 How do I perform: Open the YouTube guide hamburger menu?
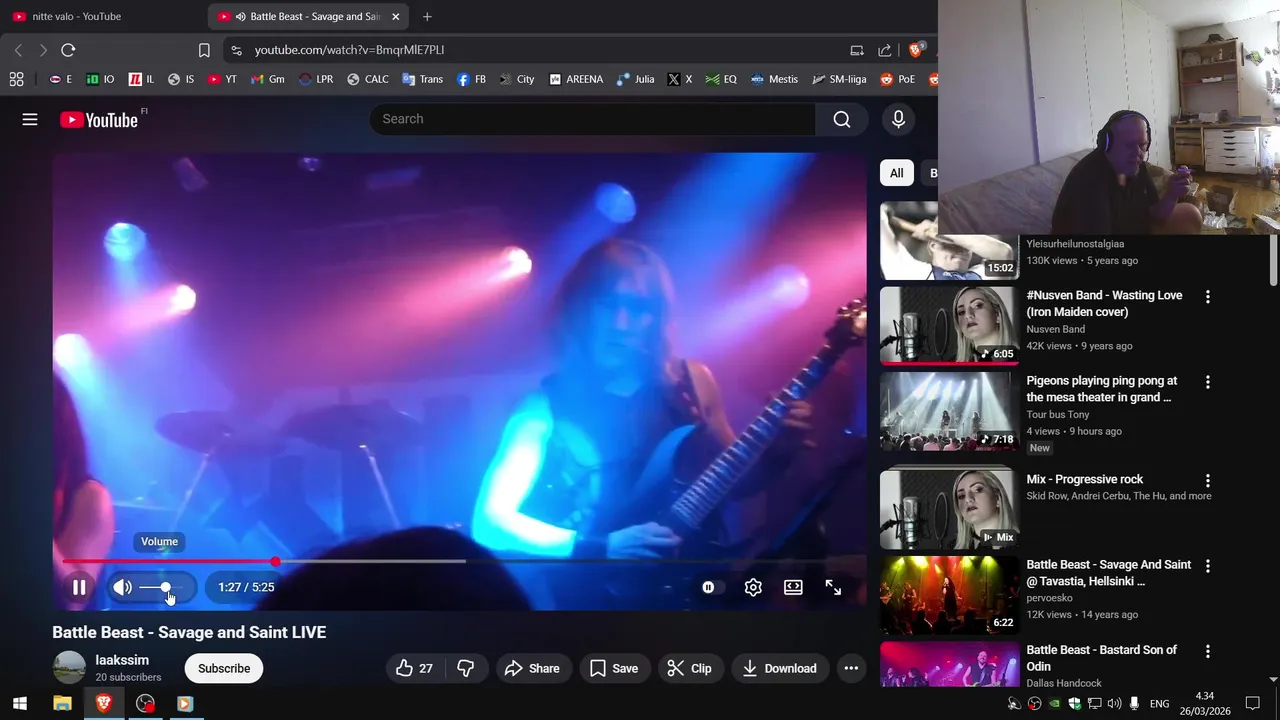pyautogui.click(x=30, y=119)
